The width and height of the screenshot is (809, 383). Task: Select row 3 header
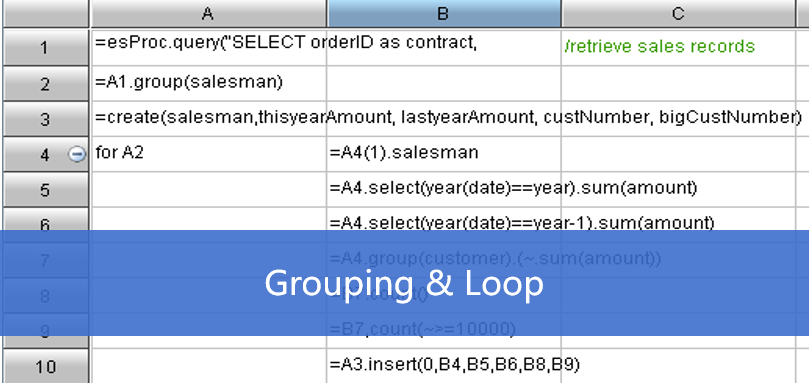[45, 119]
